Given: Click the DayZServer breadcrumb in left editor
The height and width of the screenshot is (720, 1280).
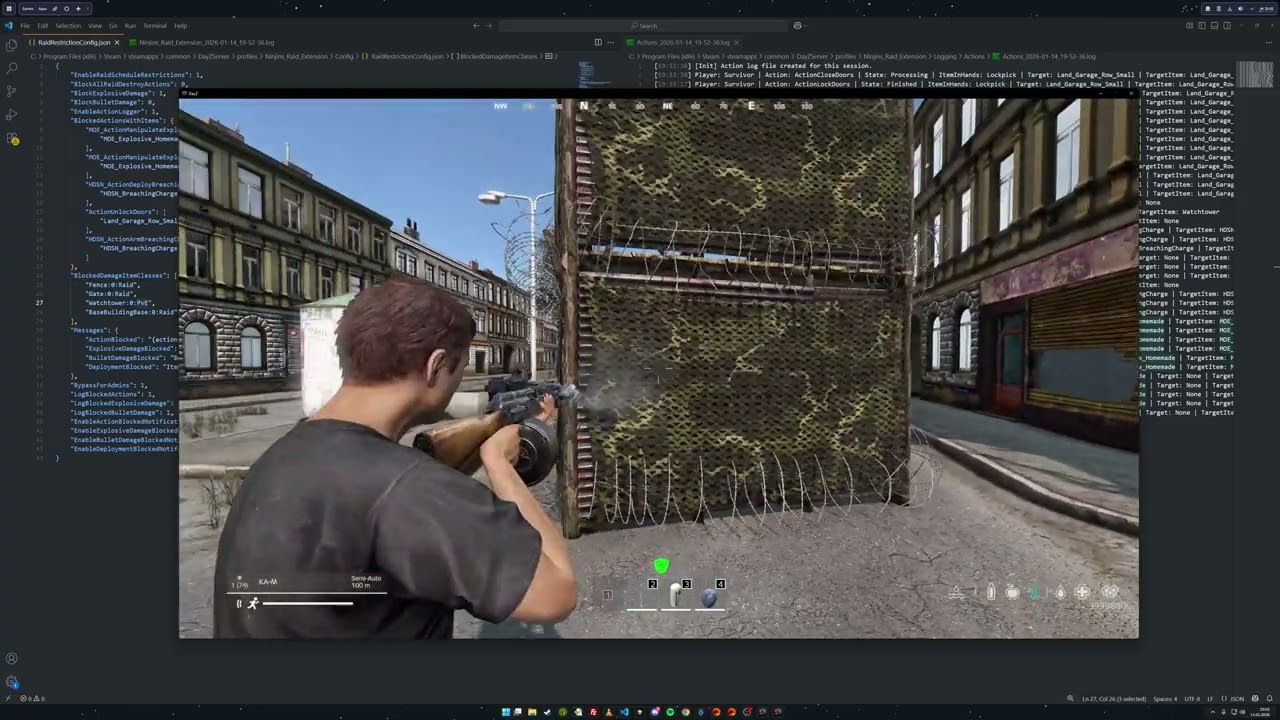Looking at the screenshot, I should pos(213,56).
